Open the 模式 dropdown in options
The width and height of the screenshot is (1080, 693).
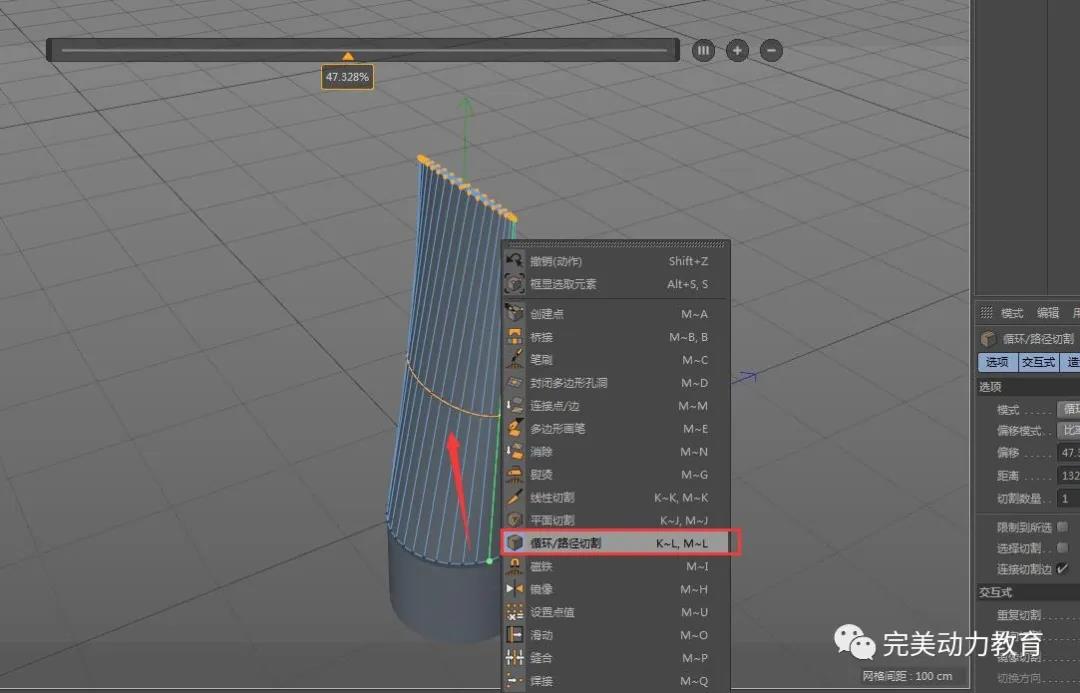(1068, 409)
